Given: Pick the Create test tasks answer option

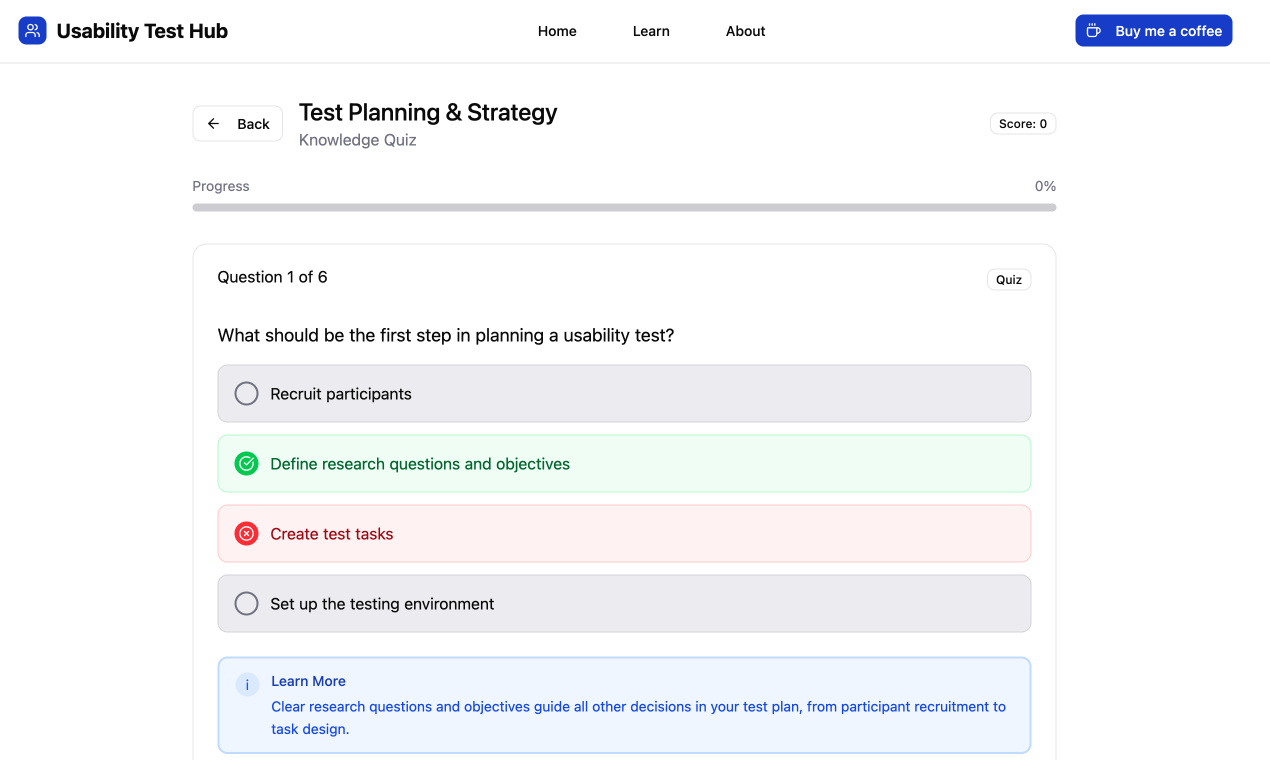Looking at the screenshot, I should (332, 534).
